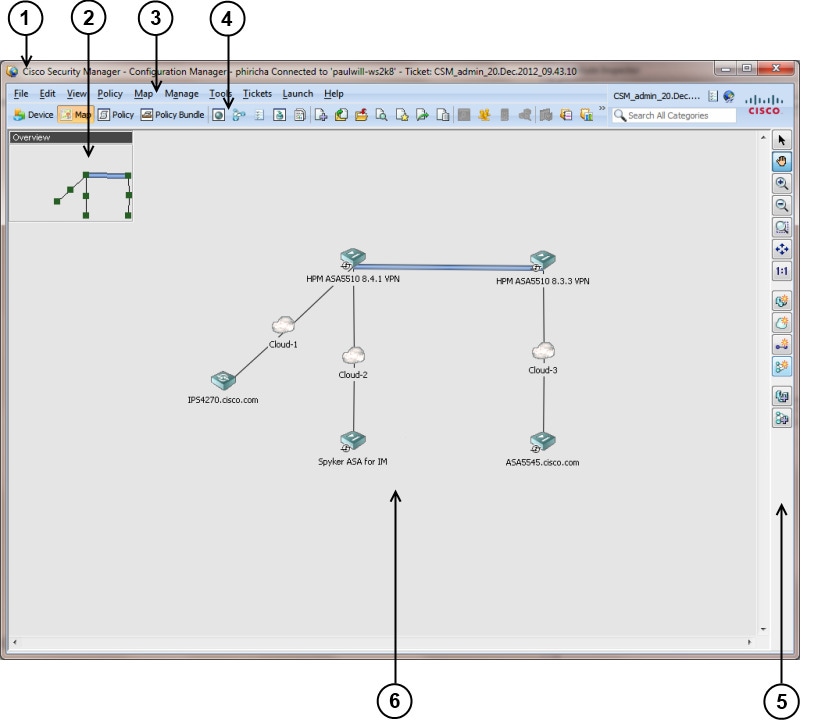
Task: Switch to Device view
Action: pos(33,115)
